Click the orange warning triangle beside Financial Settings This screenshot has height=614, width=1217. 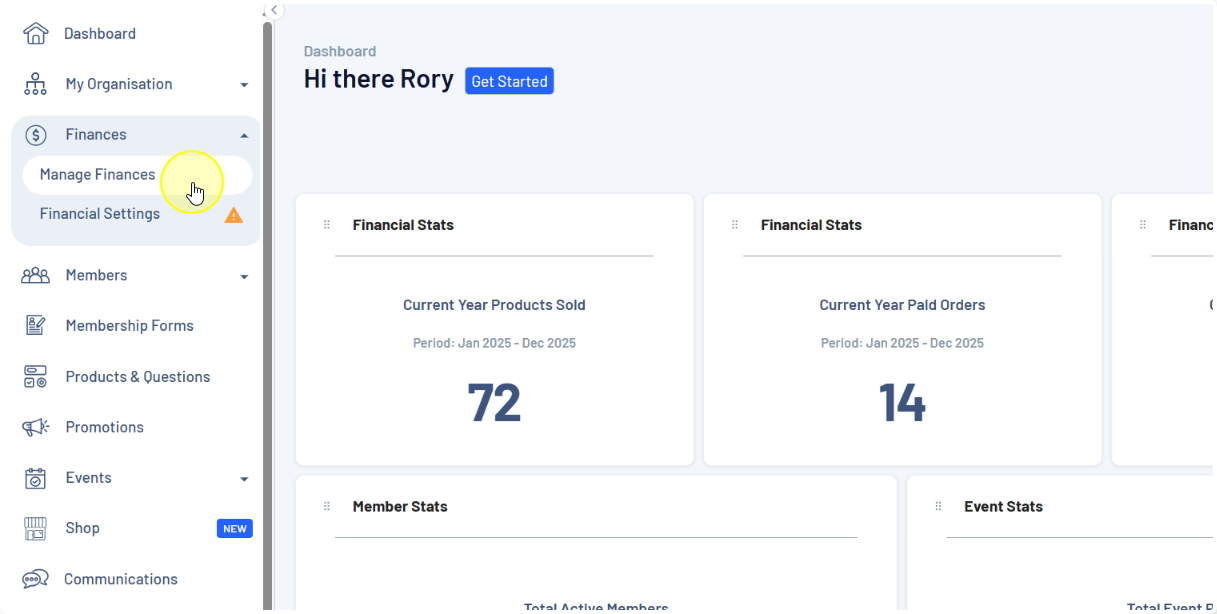tap(233, 215)
